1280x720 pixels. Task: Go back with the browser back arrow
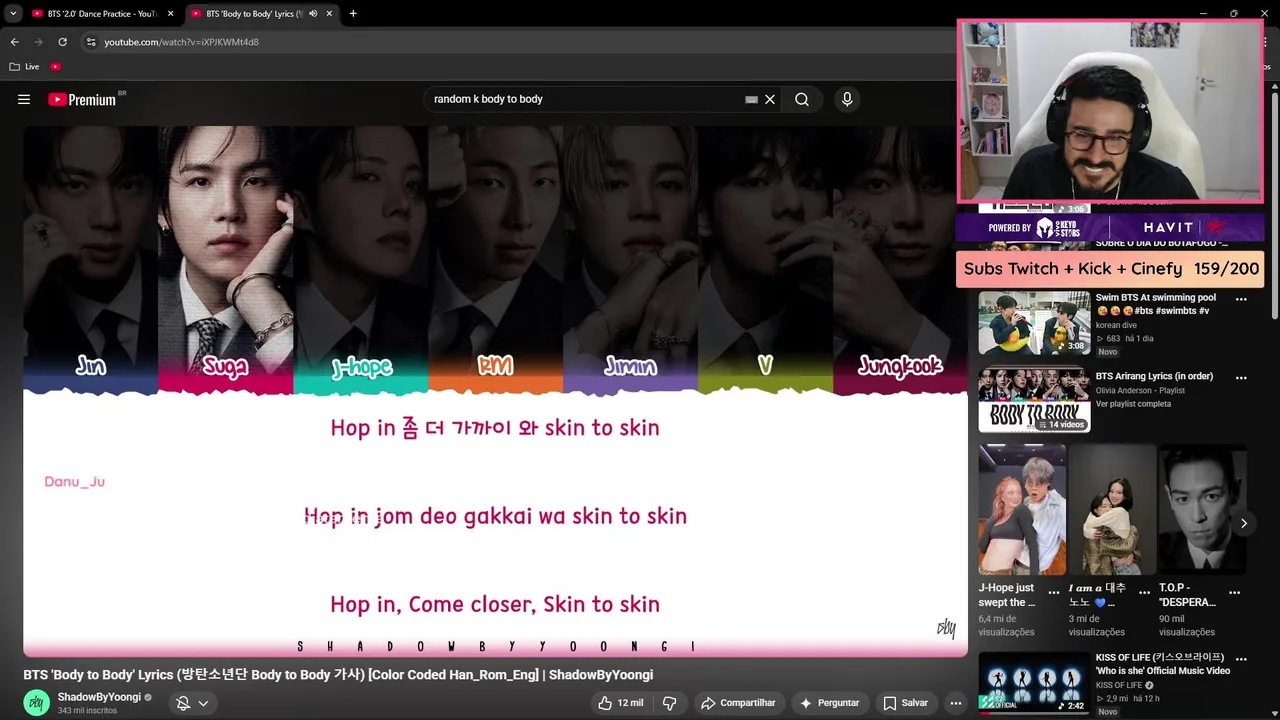point(14,42)
